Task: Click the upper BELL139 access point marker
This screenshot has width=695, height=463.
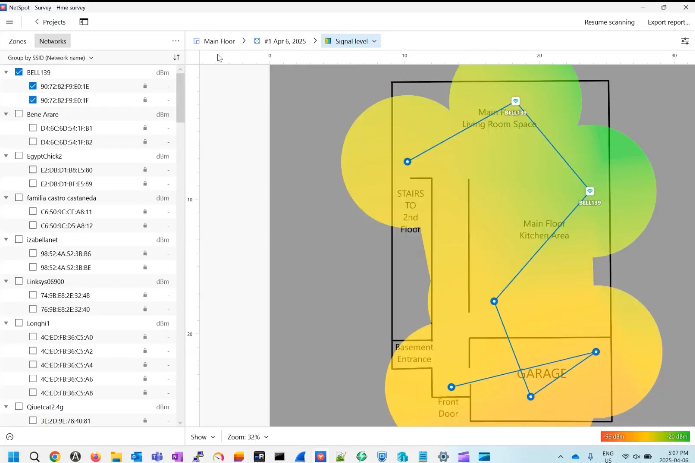Action: pos(515,101)
